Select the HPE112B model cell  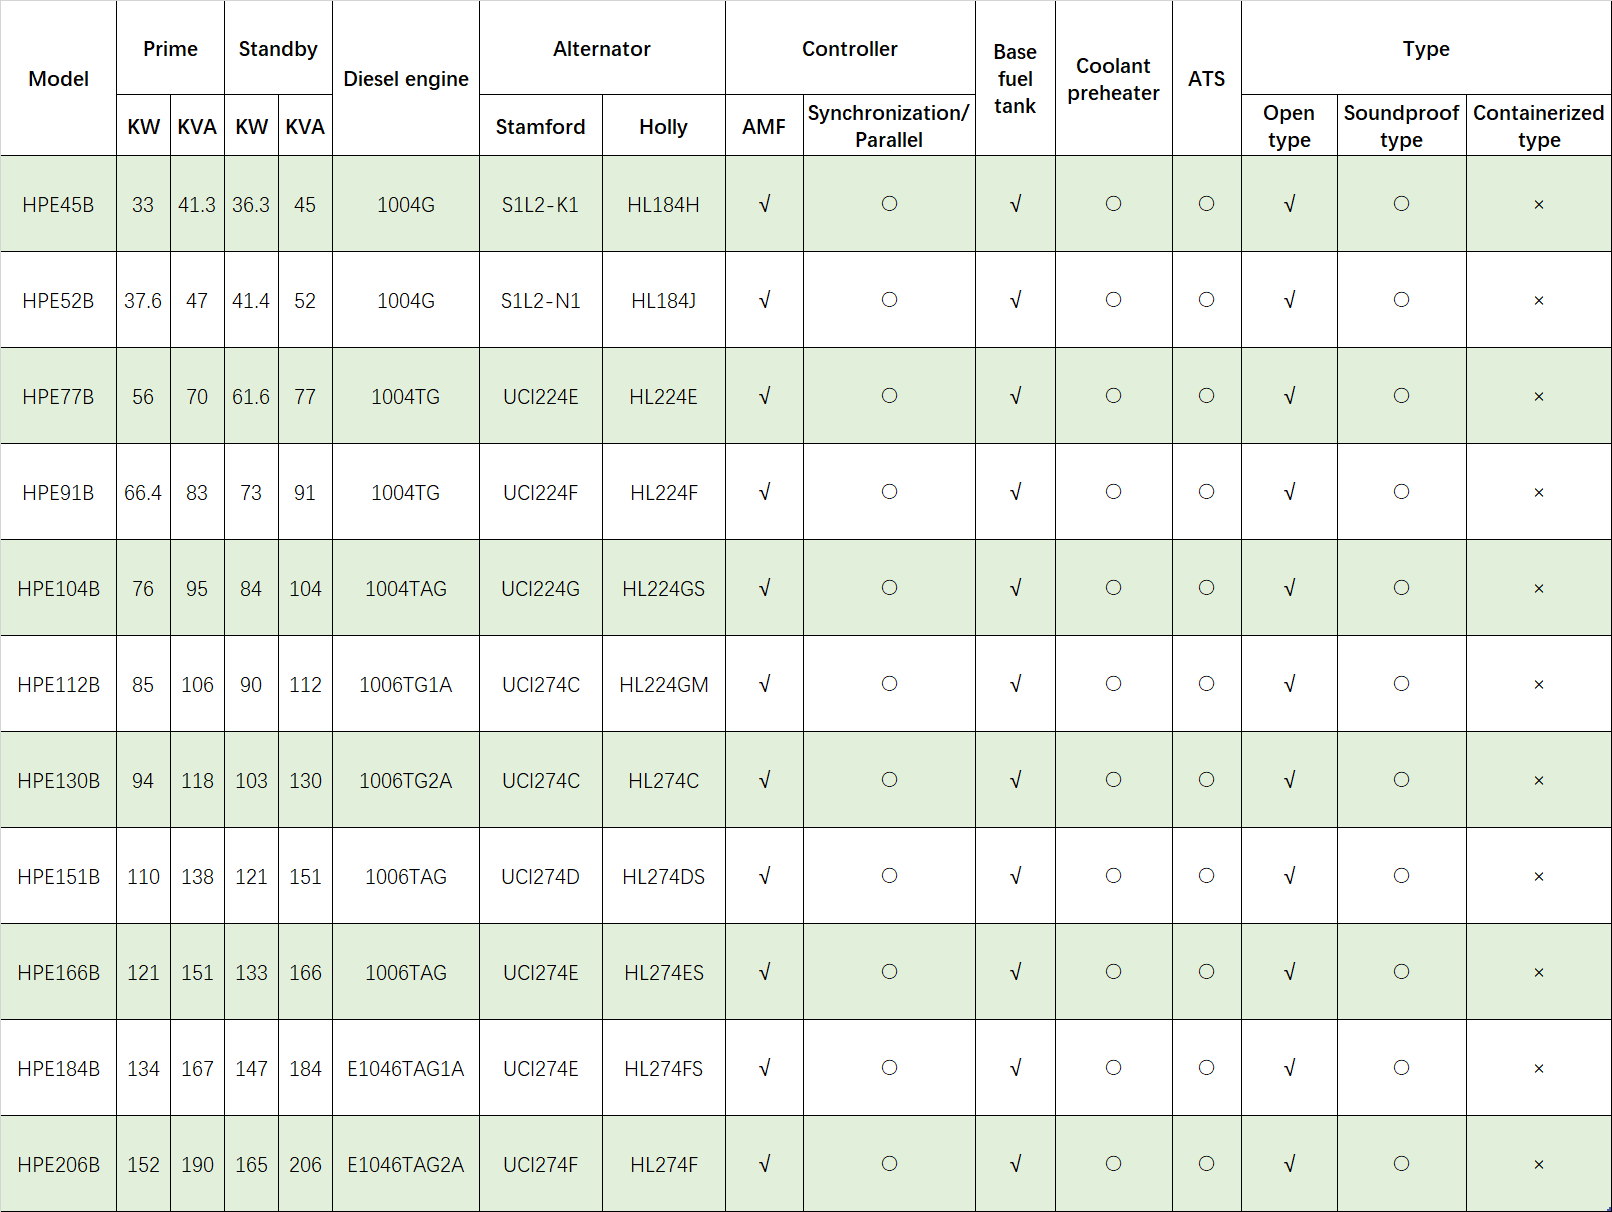(x=58, y=684)
